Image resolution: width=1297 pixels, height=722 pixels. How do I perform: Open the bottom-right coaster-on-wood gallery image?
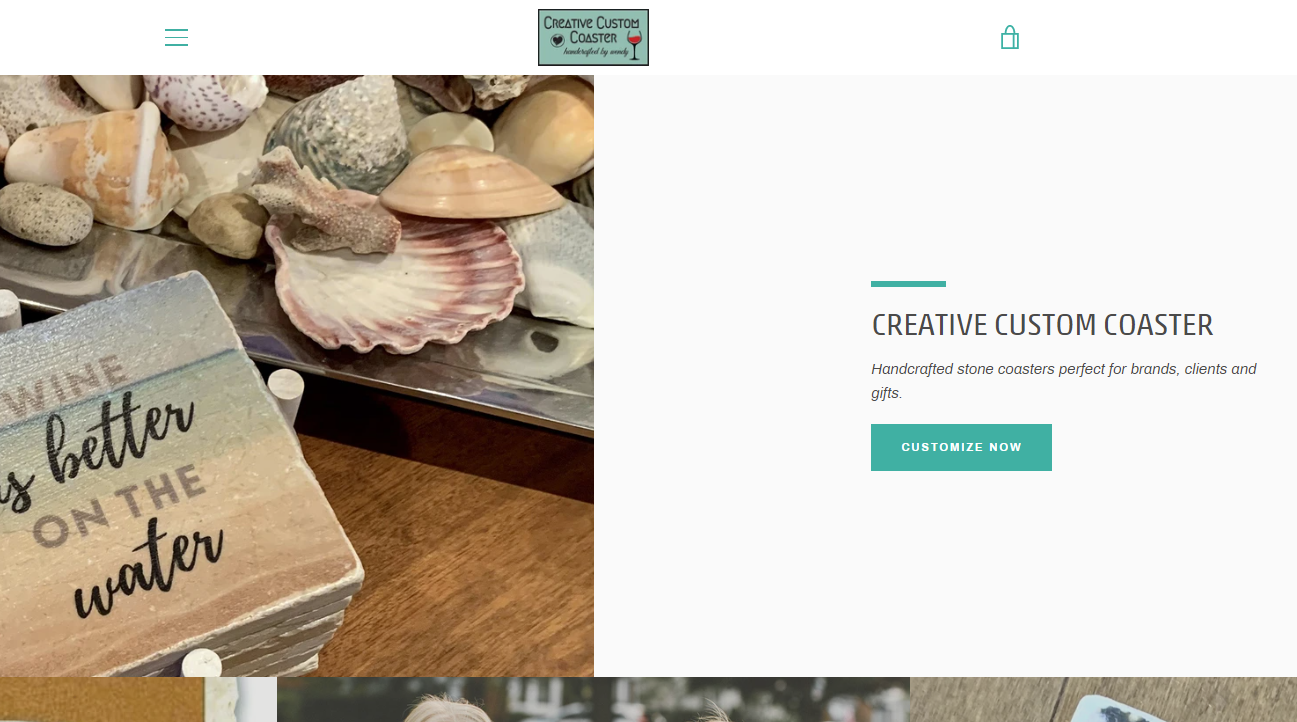[x=1103, y=700]
